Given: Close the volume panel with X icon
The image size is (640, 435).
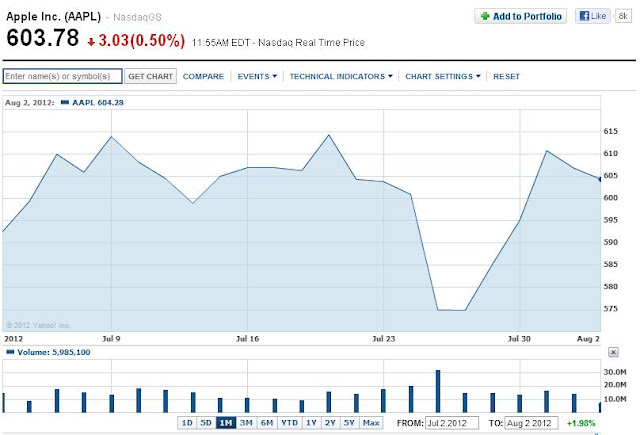Looking at the screenshot, I should (x=613, y=352).
